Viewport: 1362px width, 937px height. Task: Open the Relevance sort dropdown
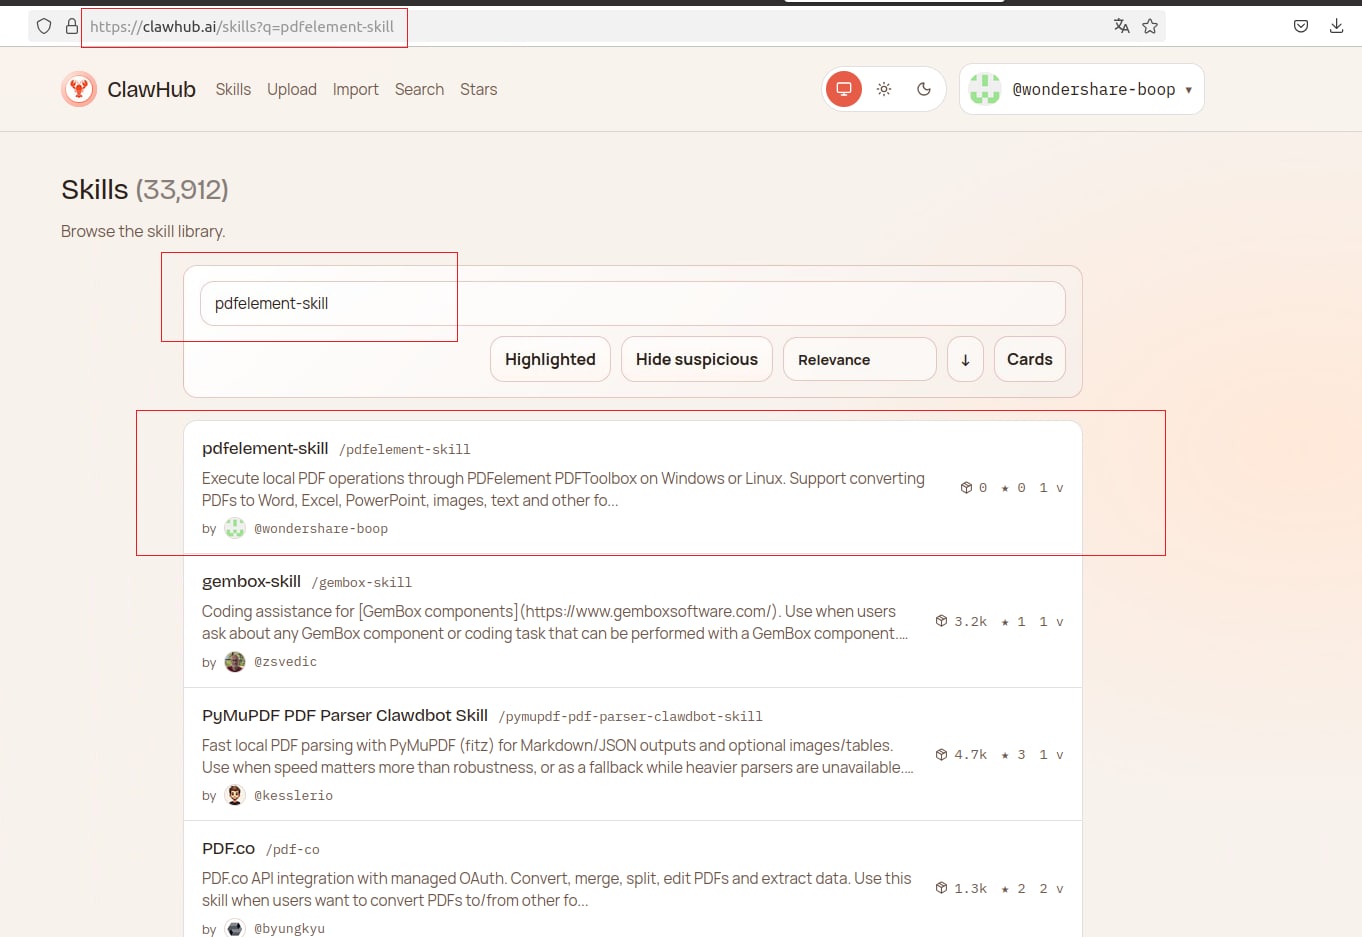pyautogui.click(x=858, y=359)
